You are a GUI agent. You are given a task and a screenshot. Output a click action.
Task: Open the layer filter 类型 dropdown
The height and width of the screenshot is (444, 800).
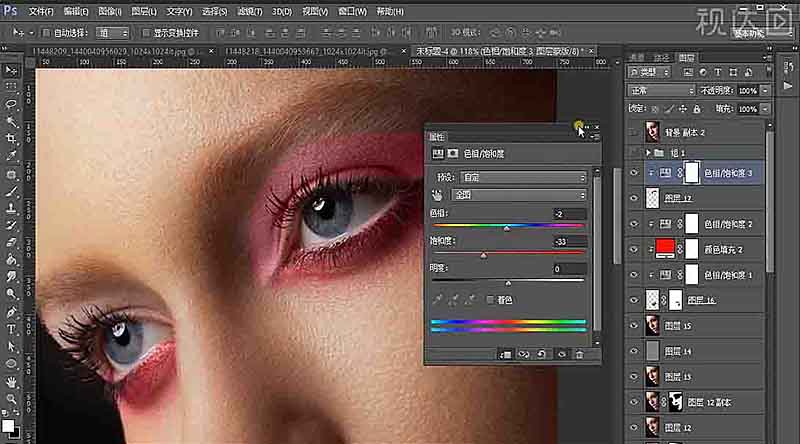coord(649,72)
